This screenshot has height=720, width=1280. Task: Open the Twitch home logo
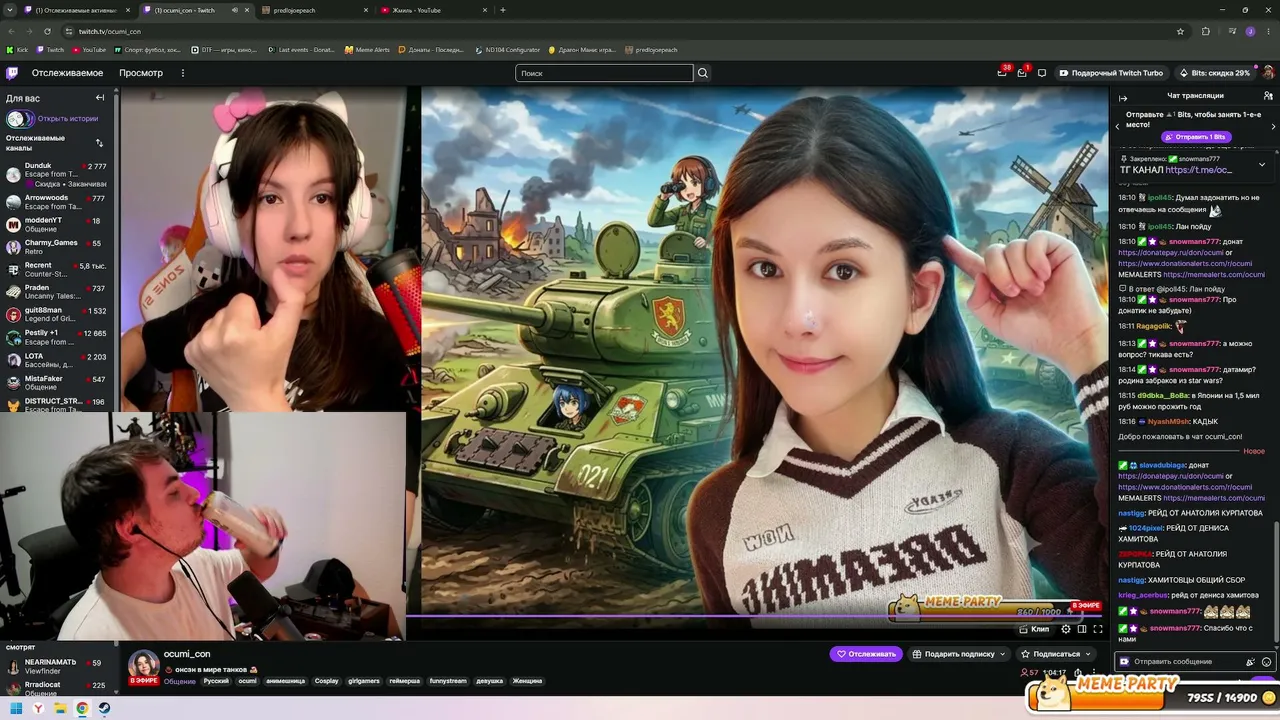(12, 73)
